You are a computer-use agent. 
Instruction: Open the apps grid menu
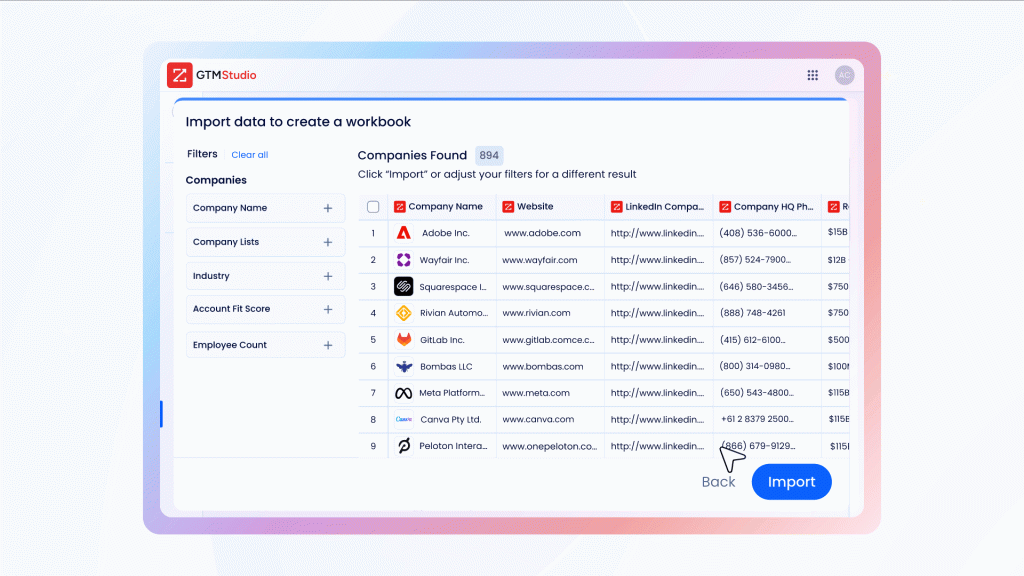pos(813,75)
